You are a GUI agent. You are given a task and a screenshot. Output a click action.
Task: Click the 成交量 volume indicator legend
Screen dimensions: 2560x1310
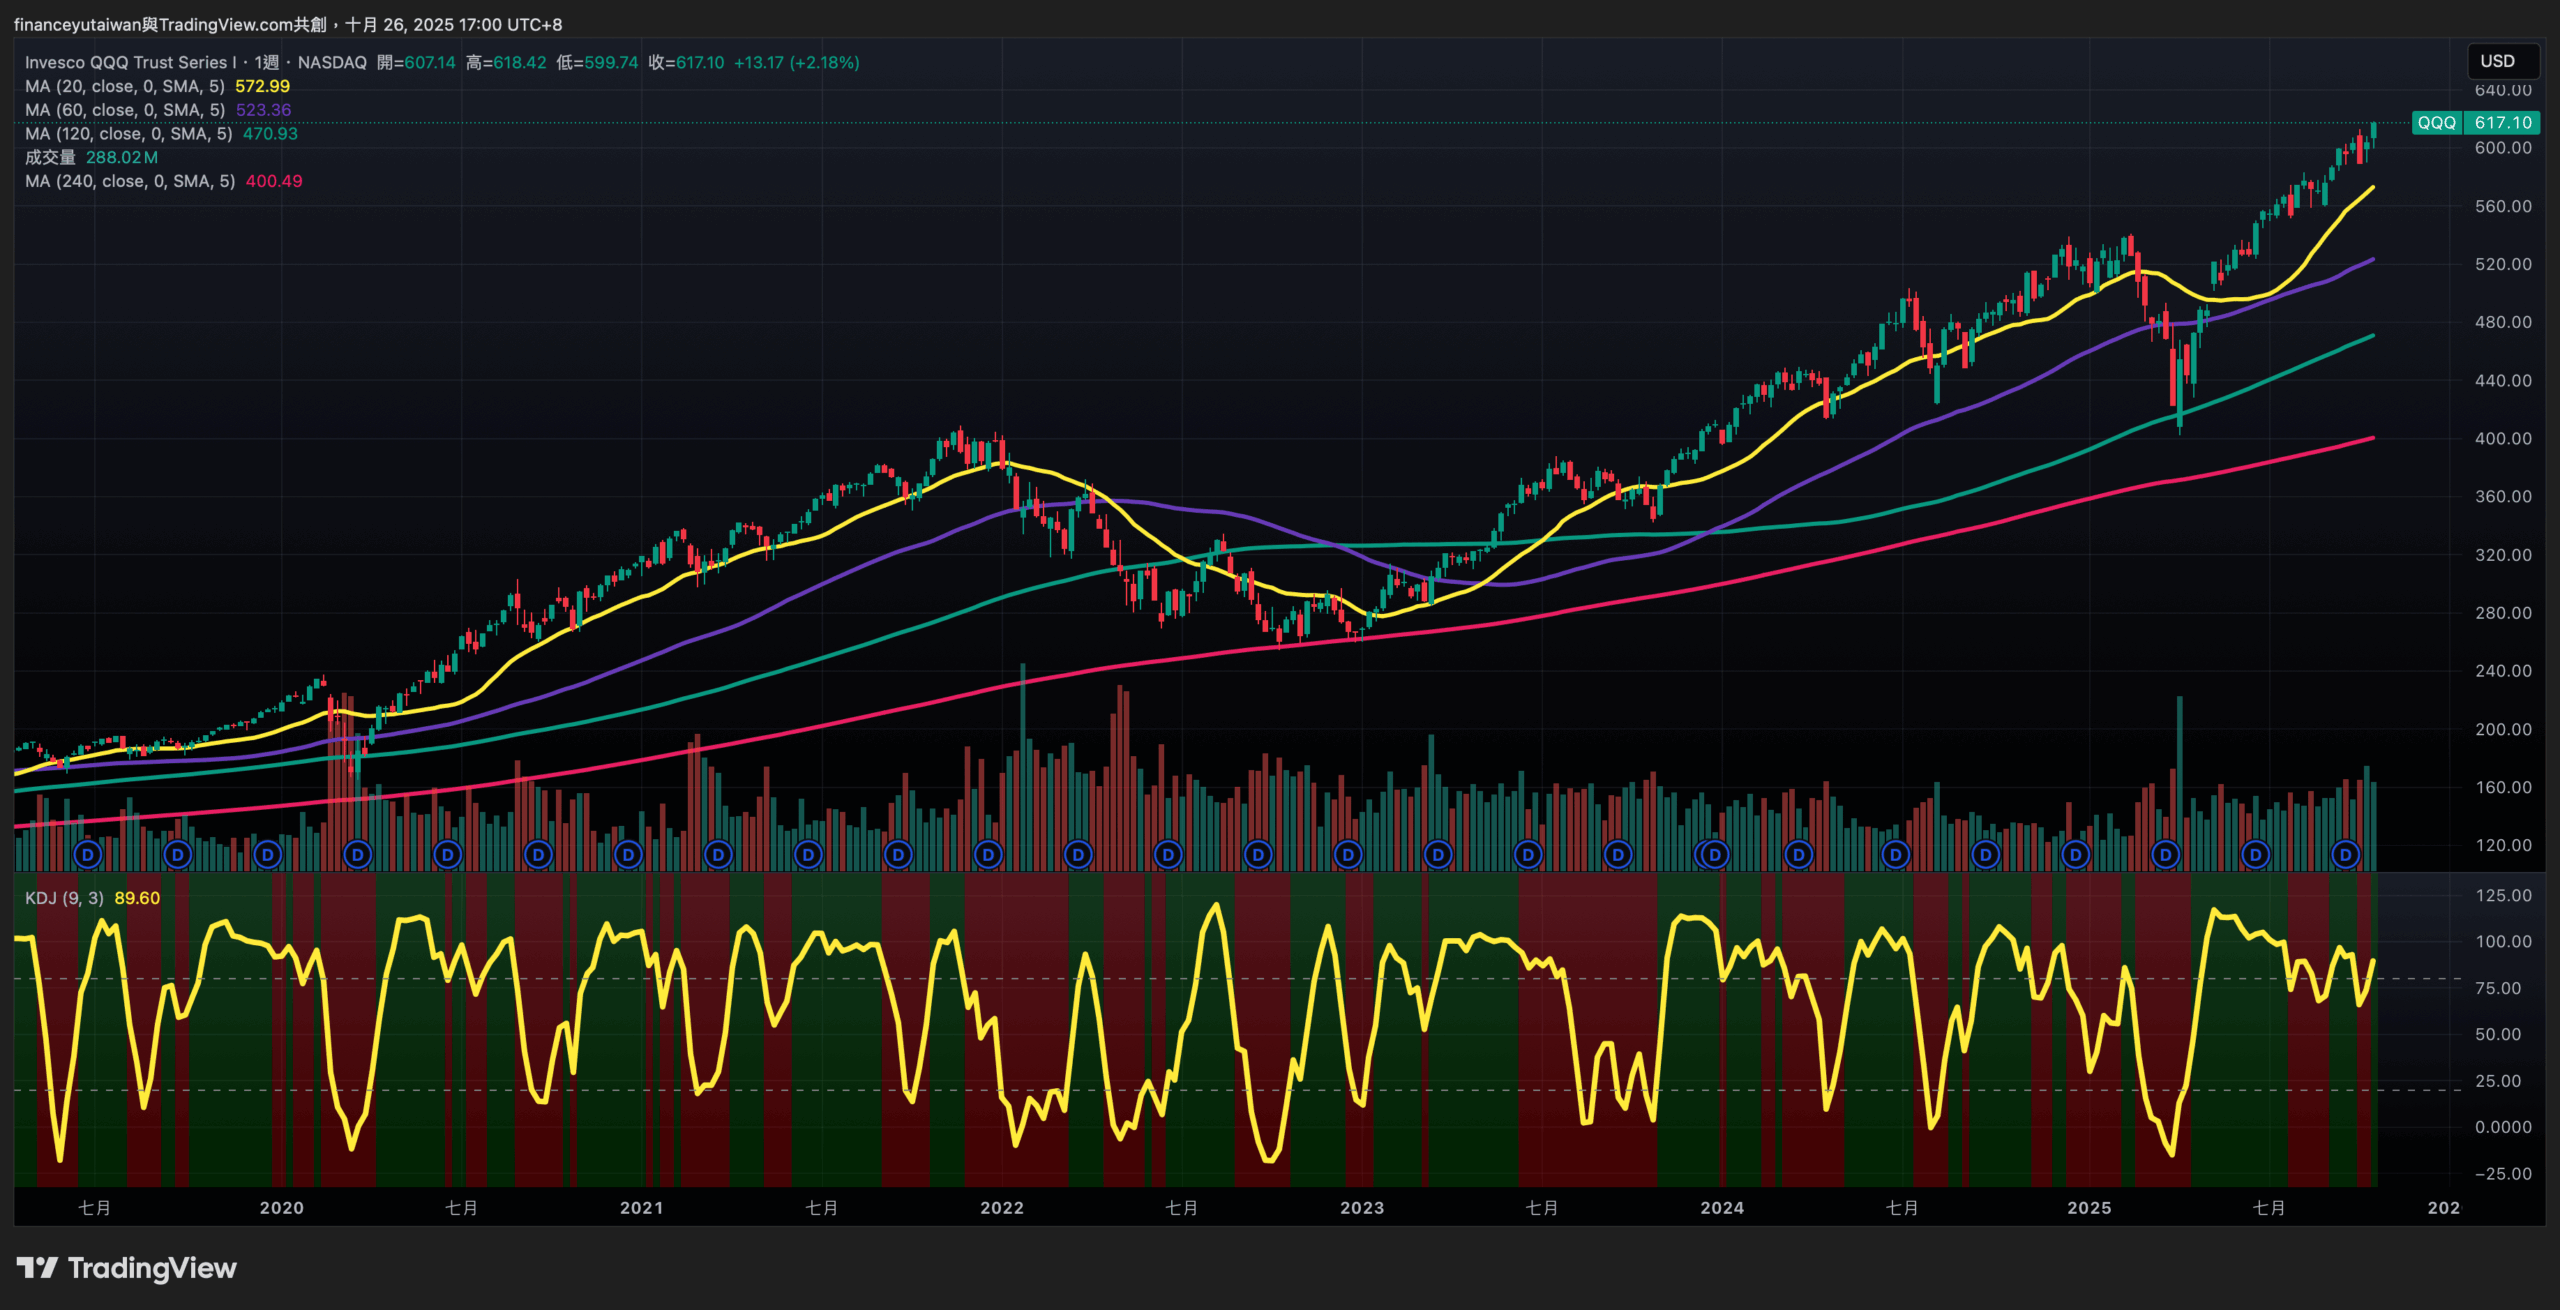coord(50,157)
